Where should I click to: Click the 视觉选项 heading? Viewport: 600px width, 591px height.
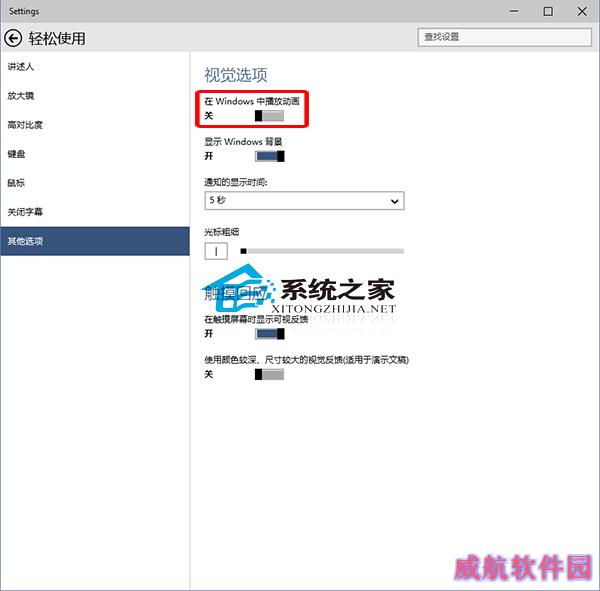[x=236, y=75]
